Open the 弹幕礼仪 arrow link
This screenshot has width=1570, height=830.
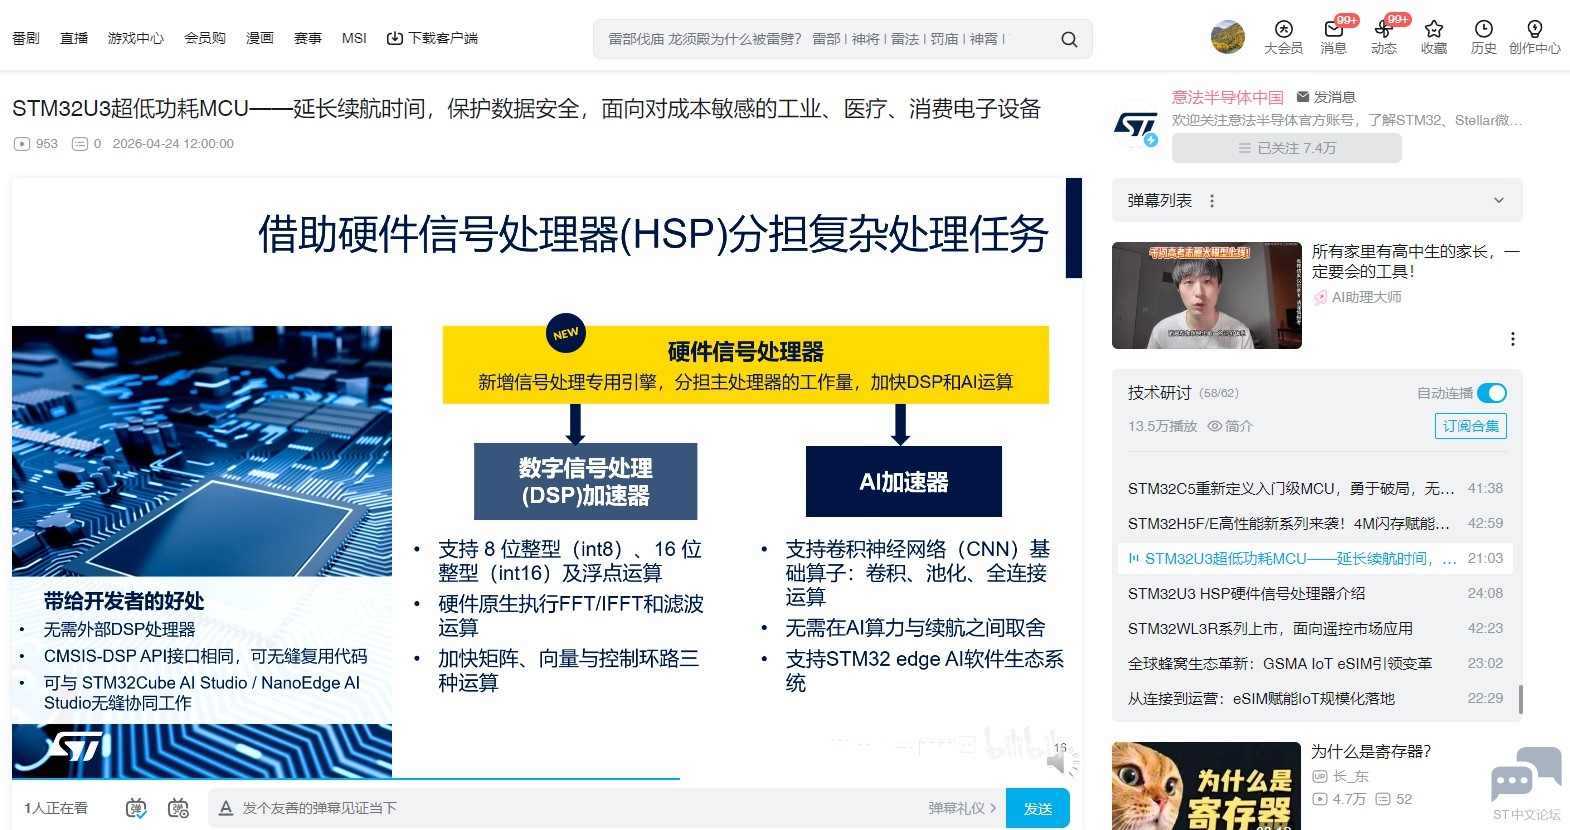(x=962, y=808)
